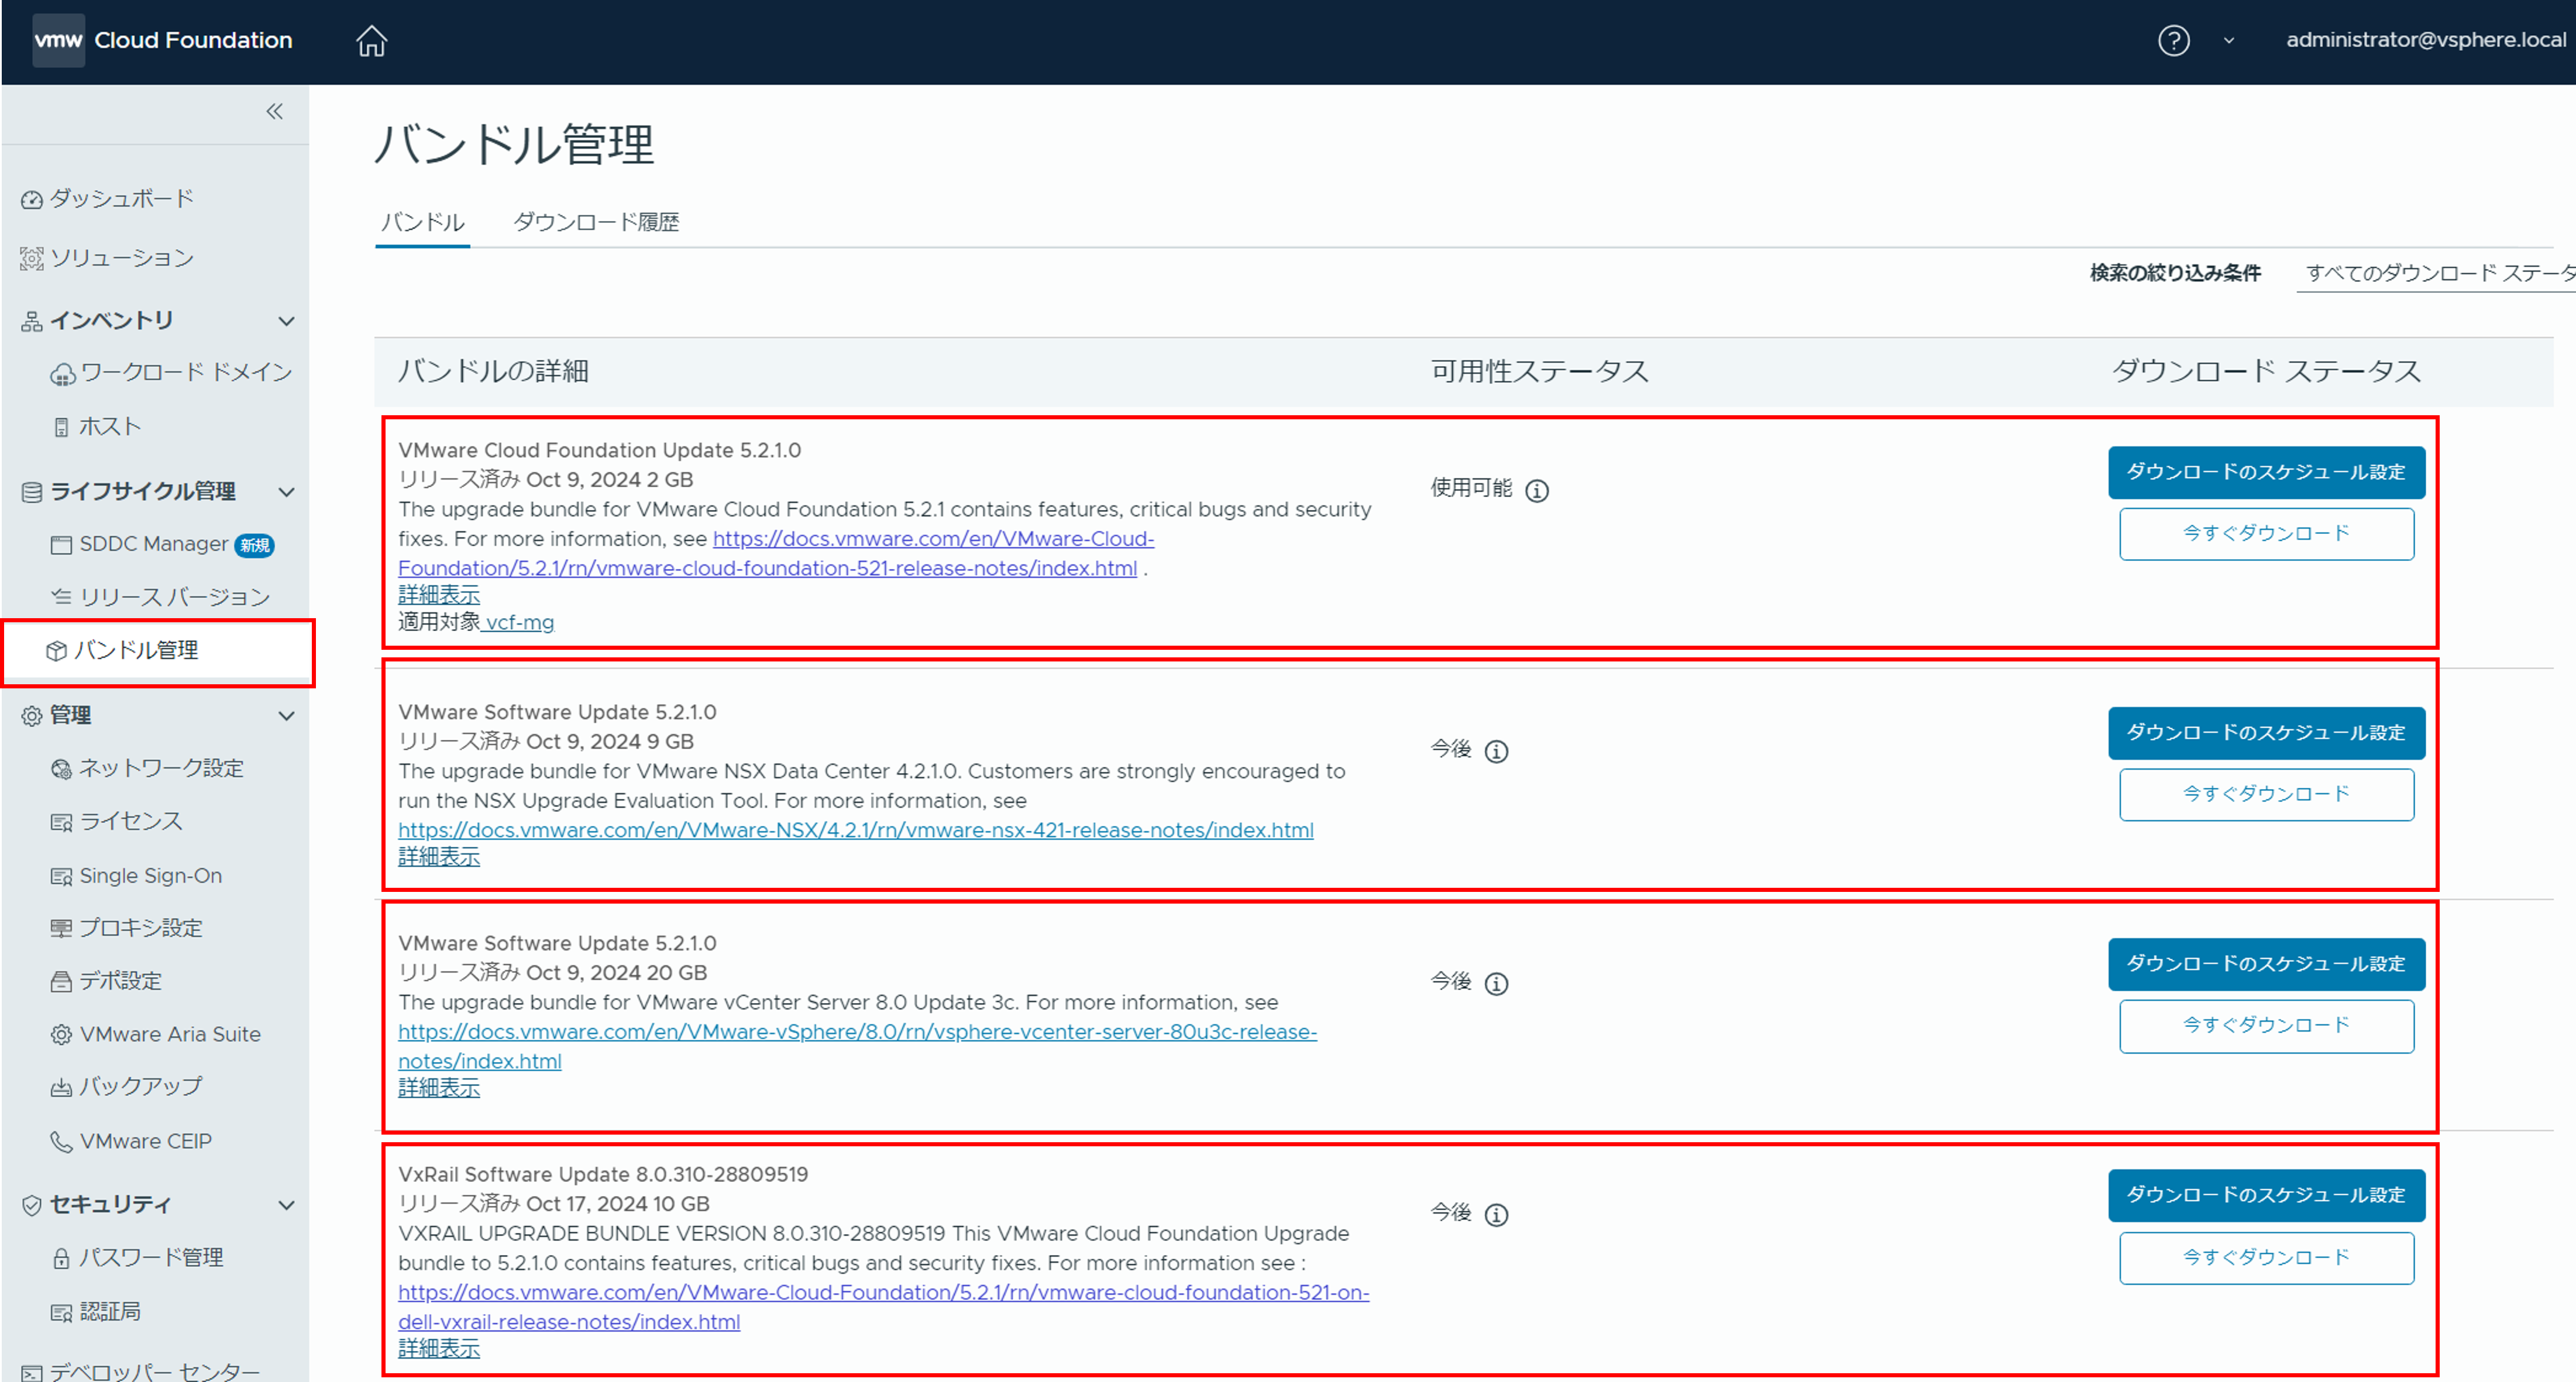The height and width of the screenshot is (1382, 2576).
Task: Open デポ設定
Action: pos(120,980)
